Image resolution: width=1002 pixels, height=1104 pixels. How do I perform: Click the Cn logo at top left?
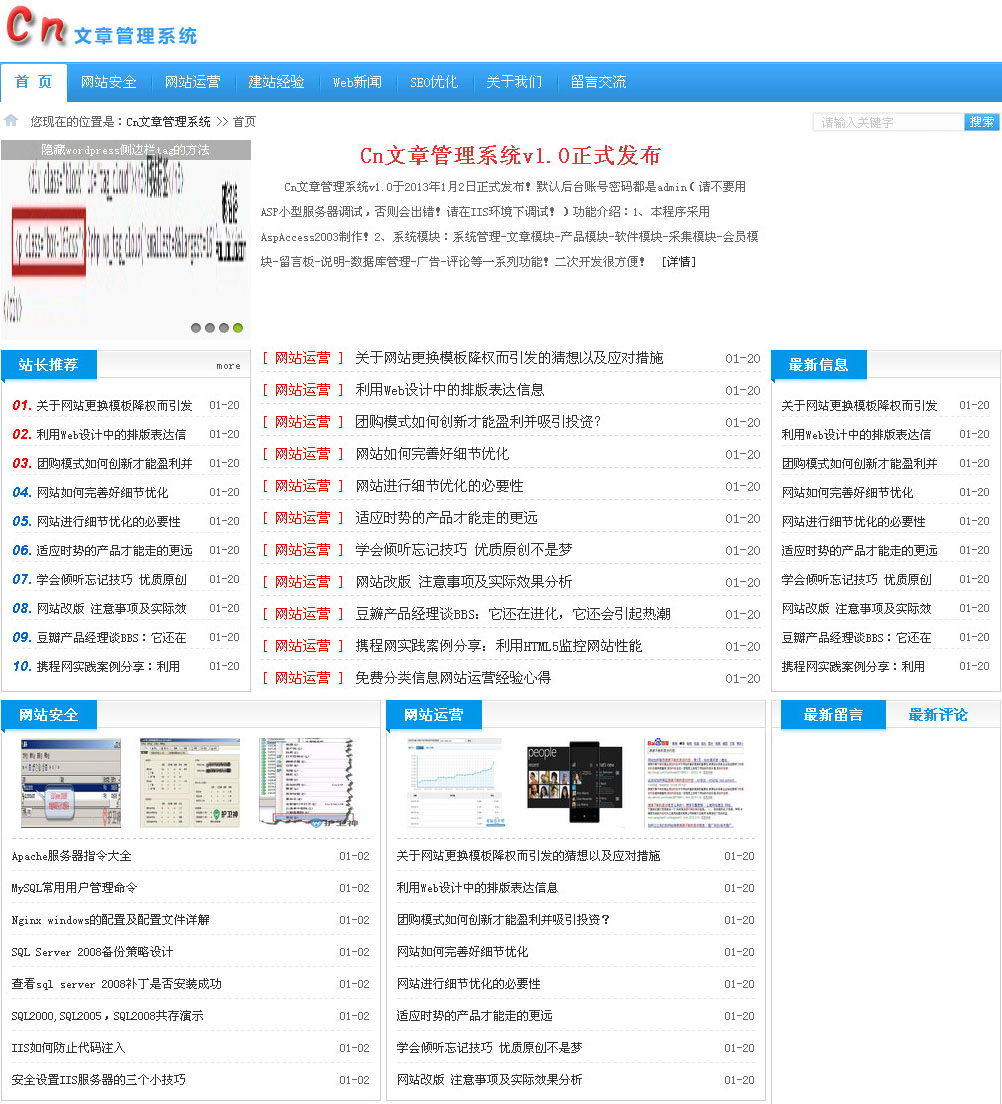click(x=35, y=28)
